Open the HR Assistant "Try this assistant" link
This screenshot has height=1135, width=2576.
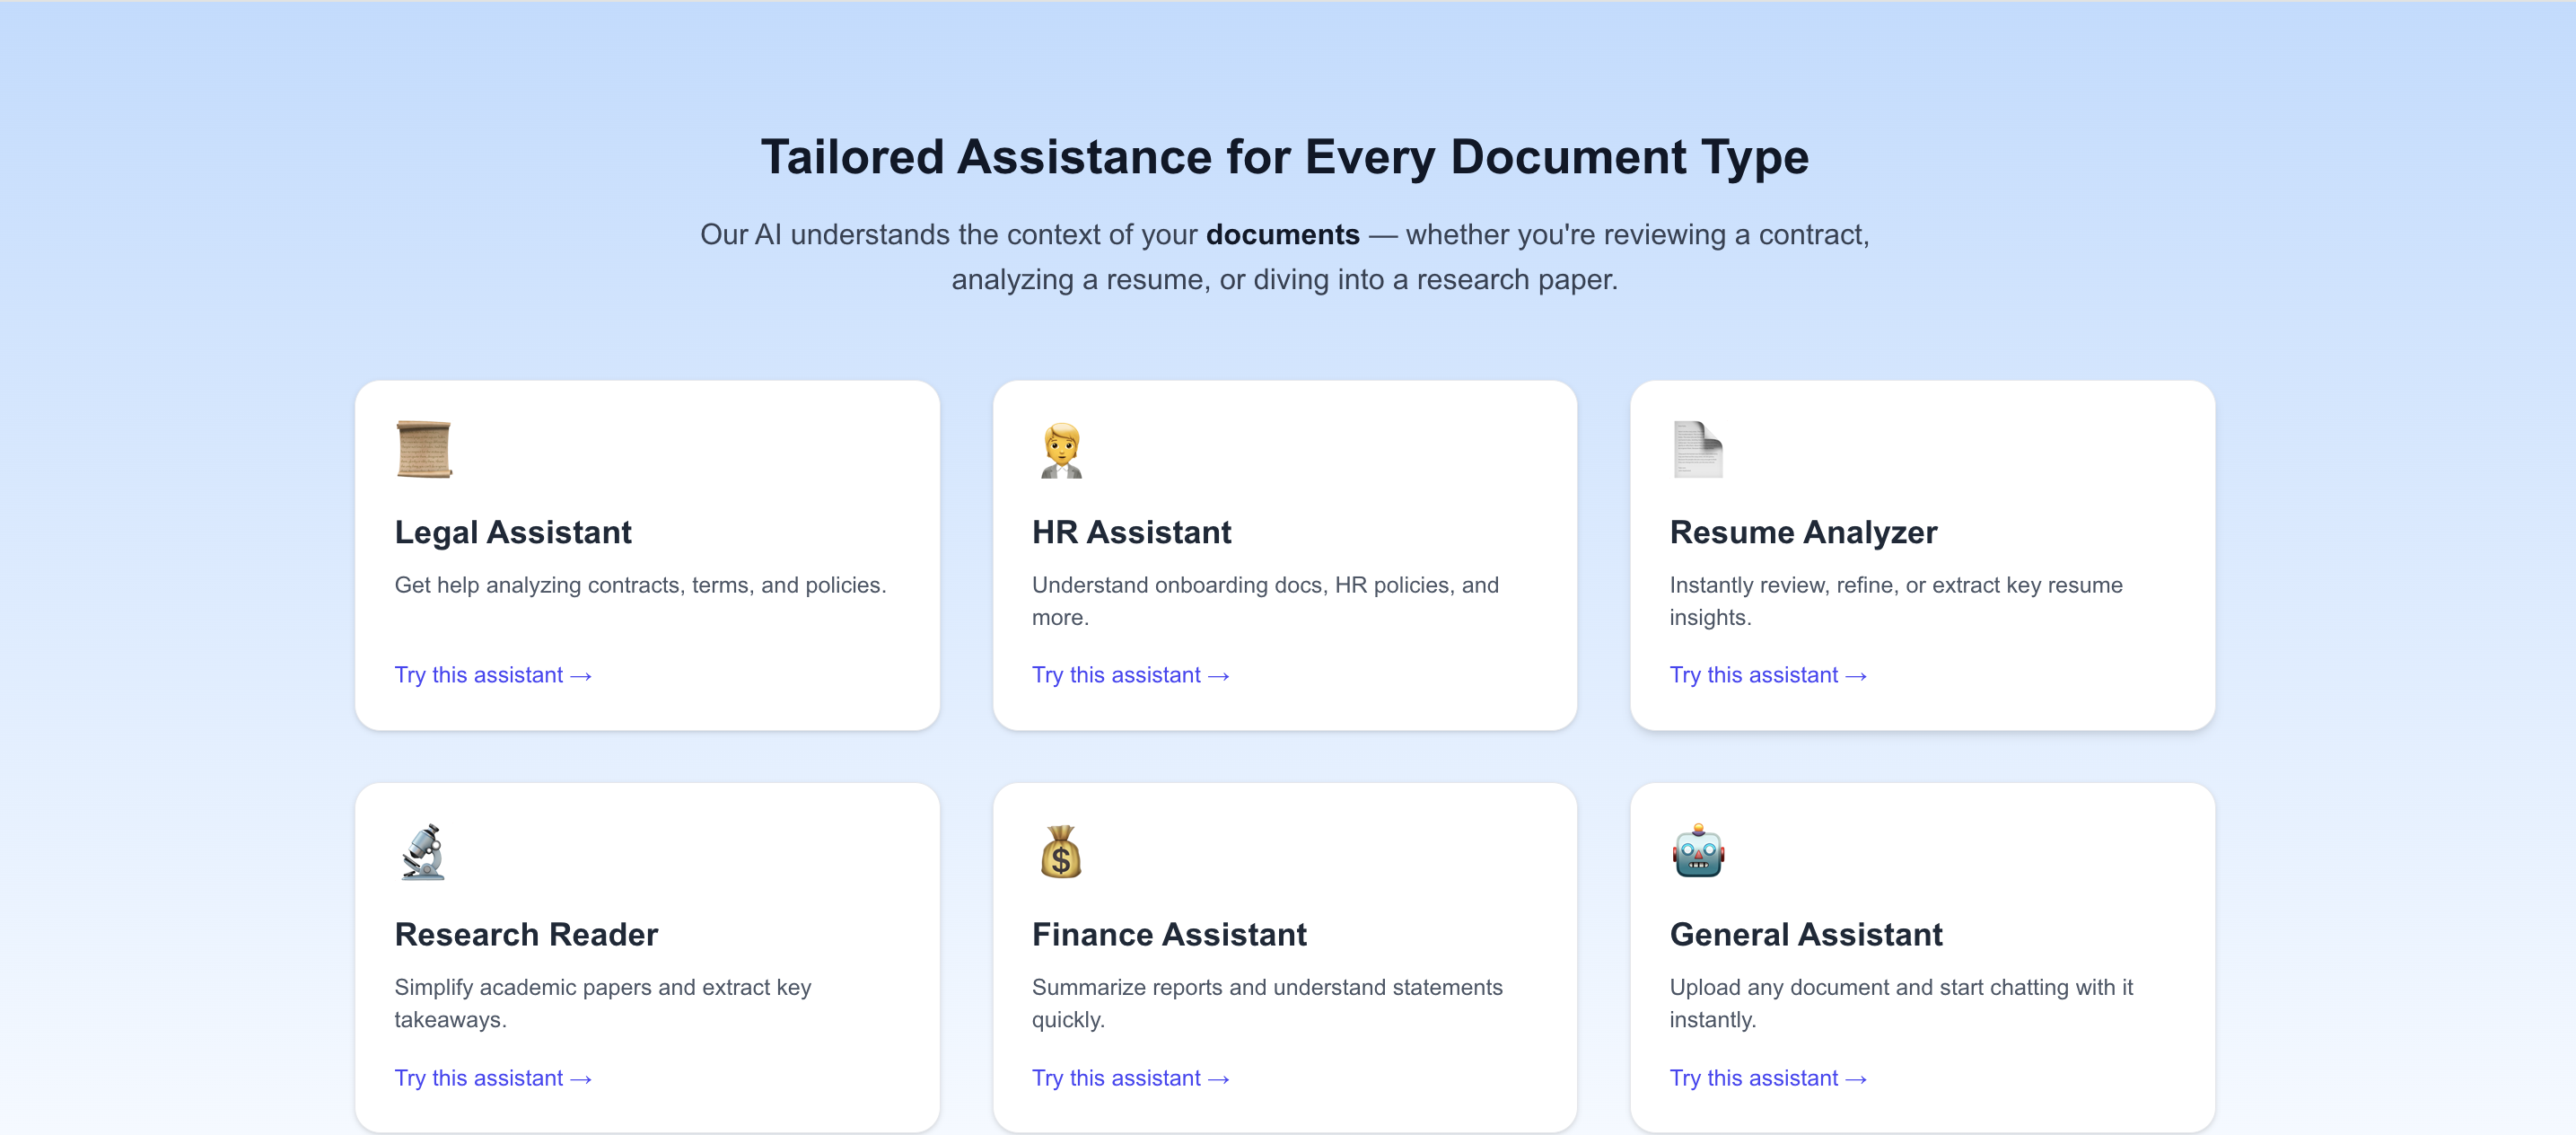pos(1130,675)
